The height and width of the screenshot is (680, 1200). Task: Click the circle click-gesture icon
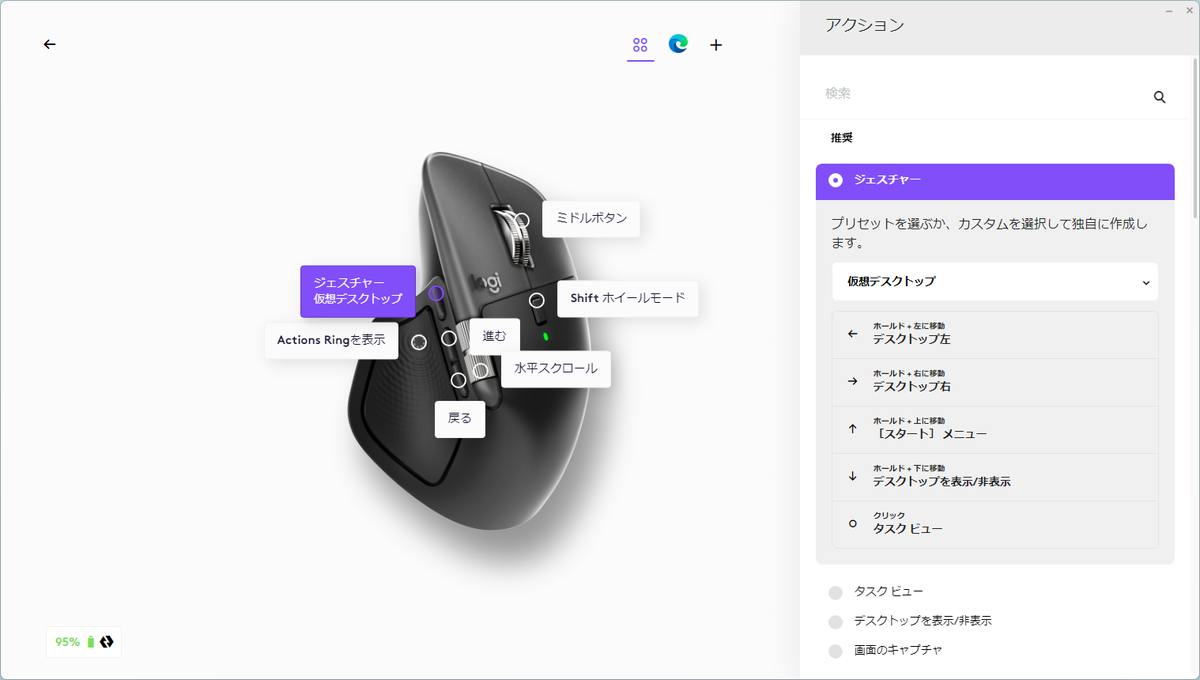click(x=852, y=523)
